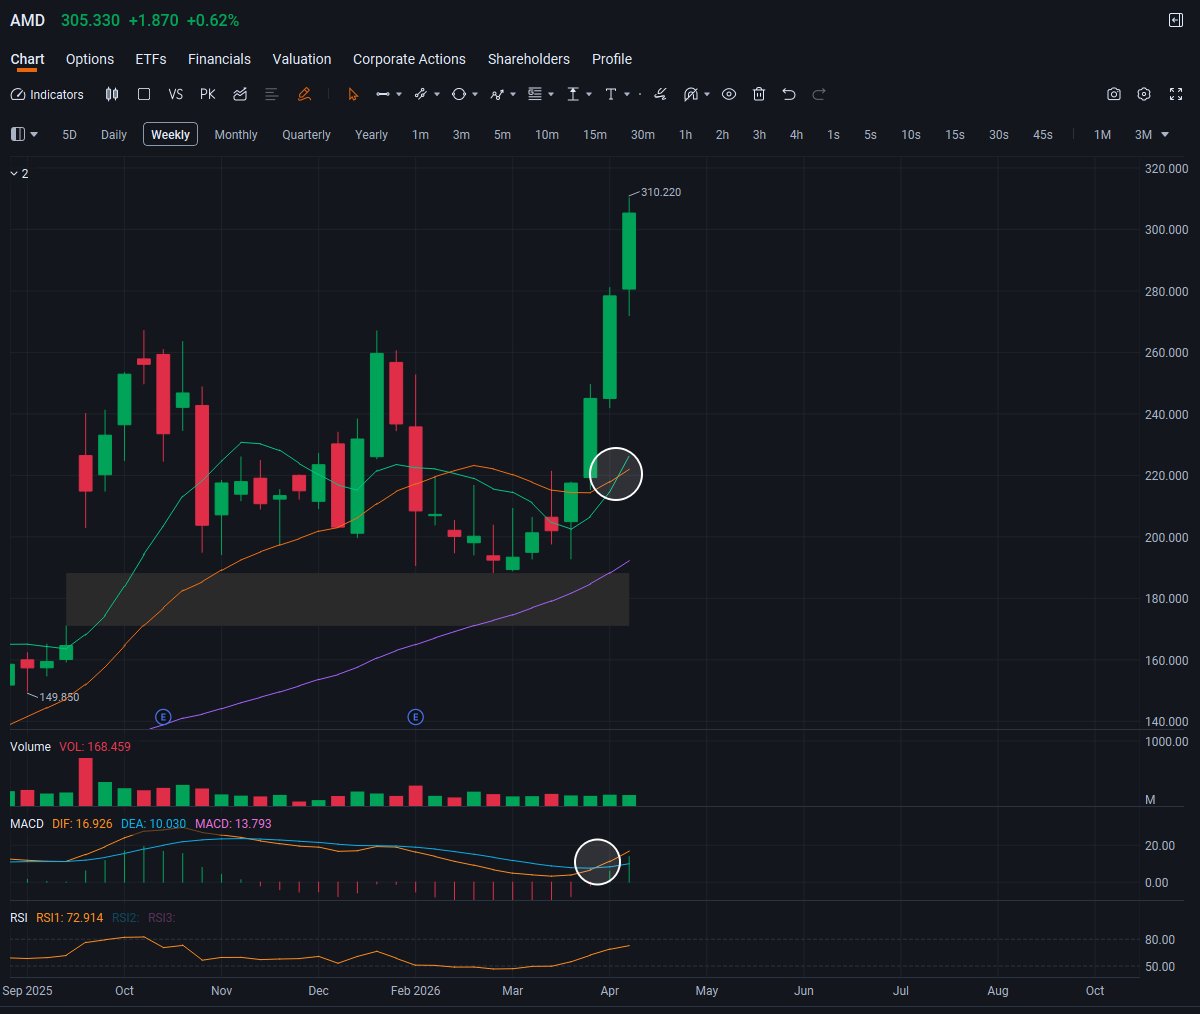The image size is (1200, 1014).
Task: Click the candlestick chart type icon
Action: pyautogui.click(x=112, y=94)
